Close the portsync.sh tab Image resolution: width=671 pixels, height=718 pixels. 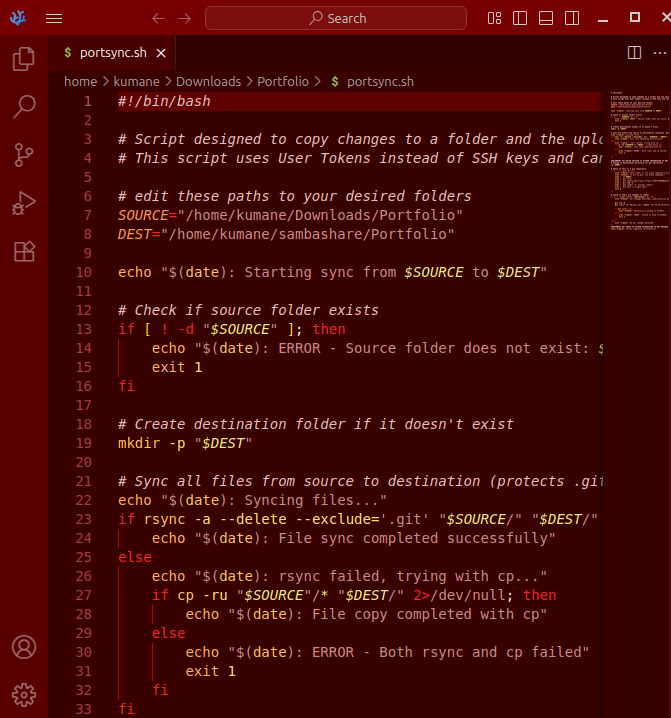click(160, 52)
